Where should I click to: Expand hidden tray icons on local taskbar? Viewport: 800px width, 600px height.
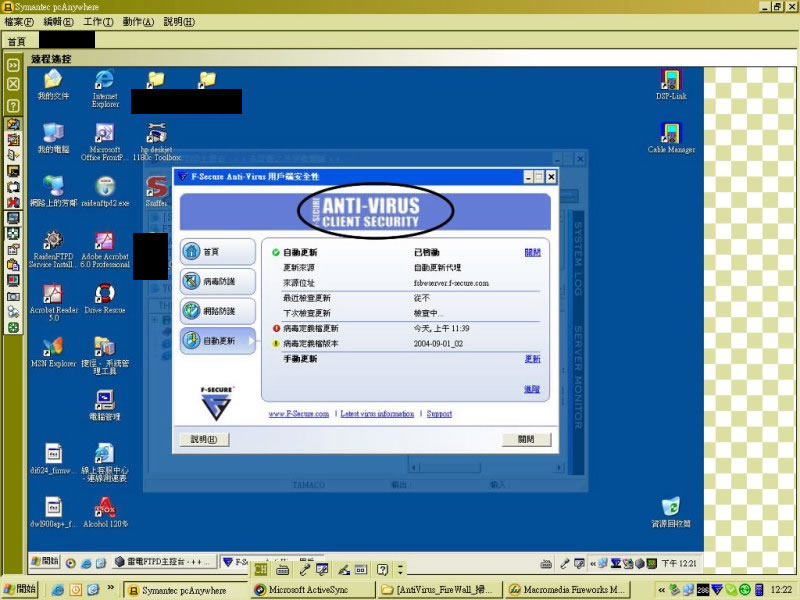point(661,590)
